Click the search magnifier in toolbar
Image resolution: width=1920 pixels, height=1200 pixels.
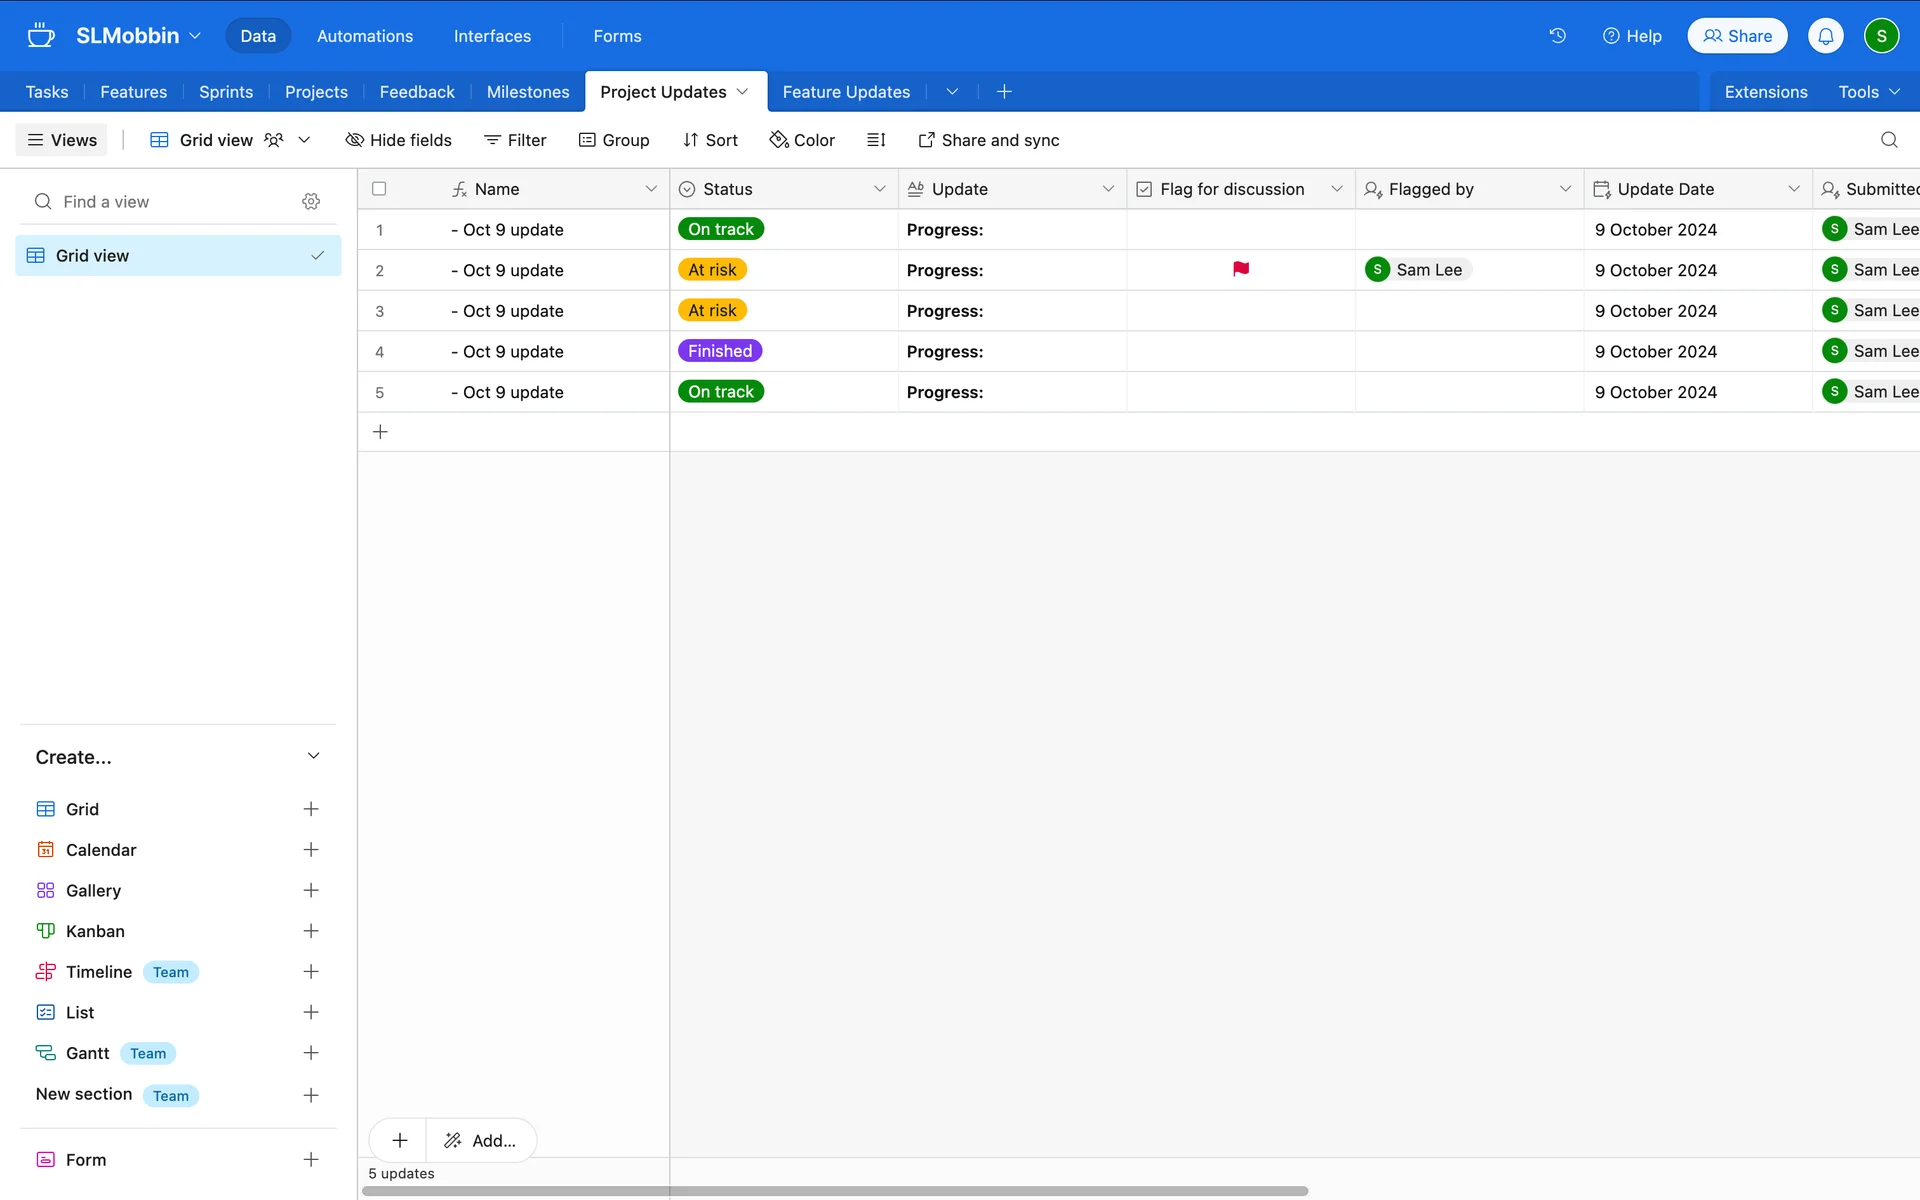(x=1888, y=140)
